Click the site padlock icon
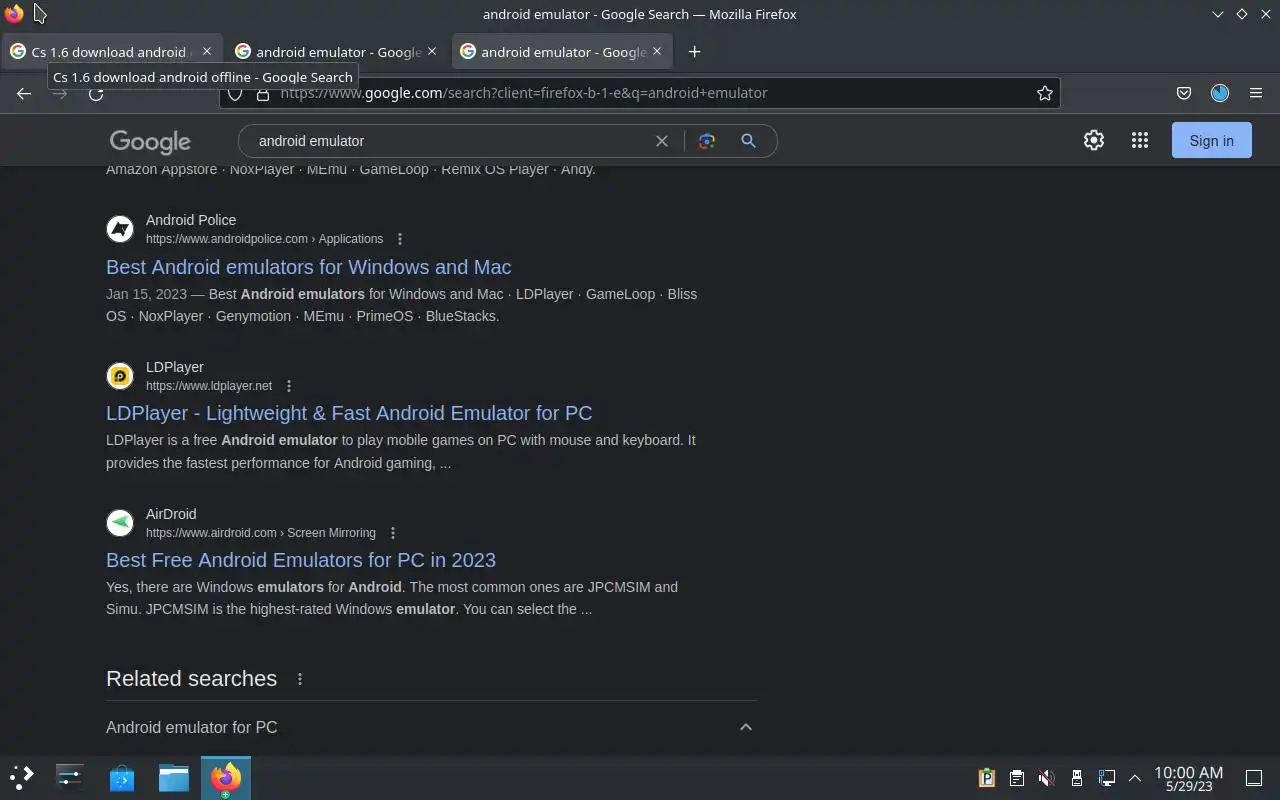Viewport: 1280px width, 800px height. 263,93
